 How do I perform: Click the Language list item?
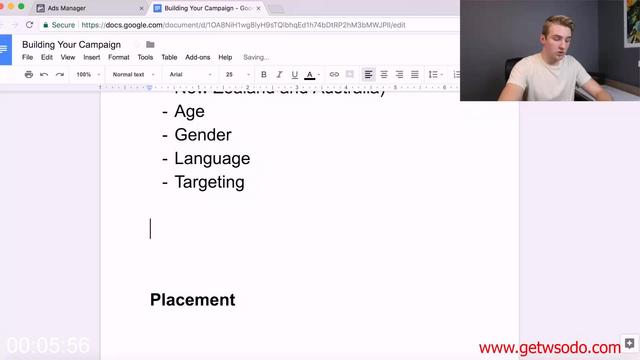(x=212, y=158)
